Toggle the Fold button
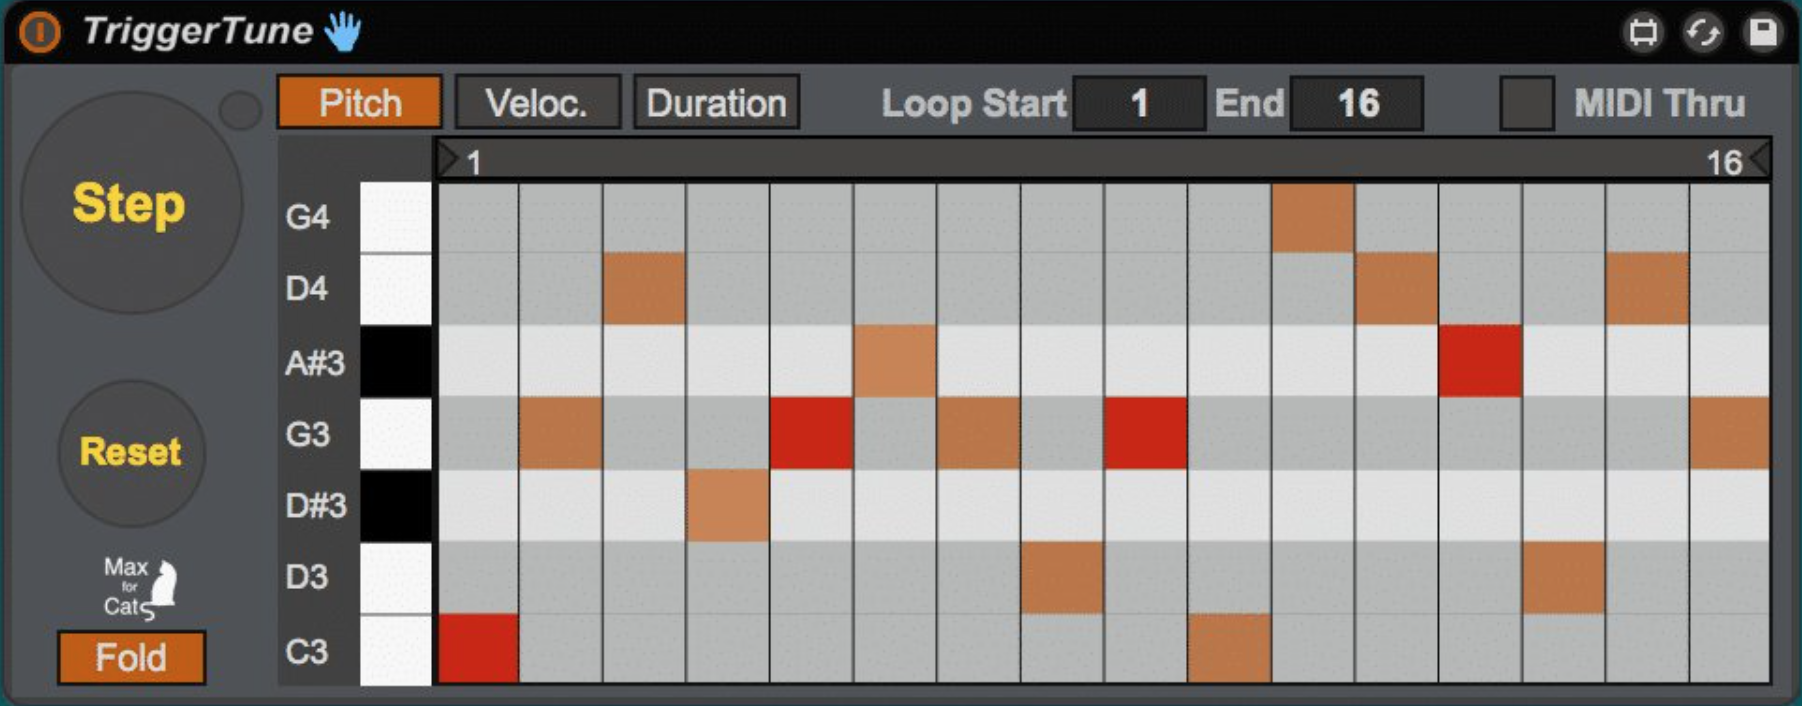Image resolution: width=1802 pixels, height=706 pixels. pyautogui.click(x=131, y=658)
